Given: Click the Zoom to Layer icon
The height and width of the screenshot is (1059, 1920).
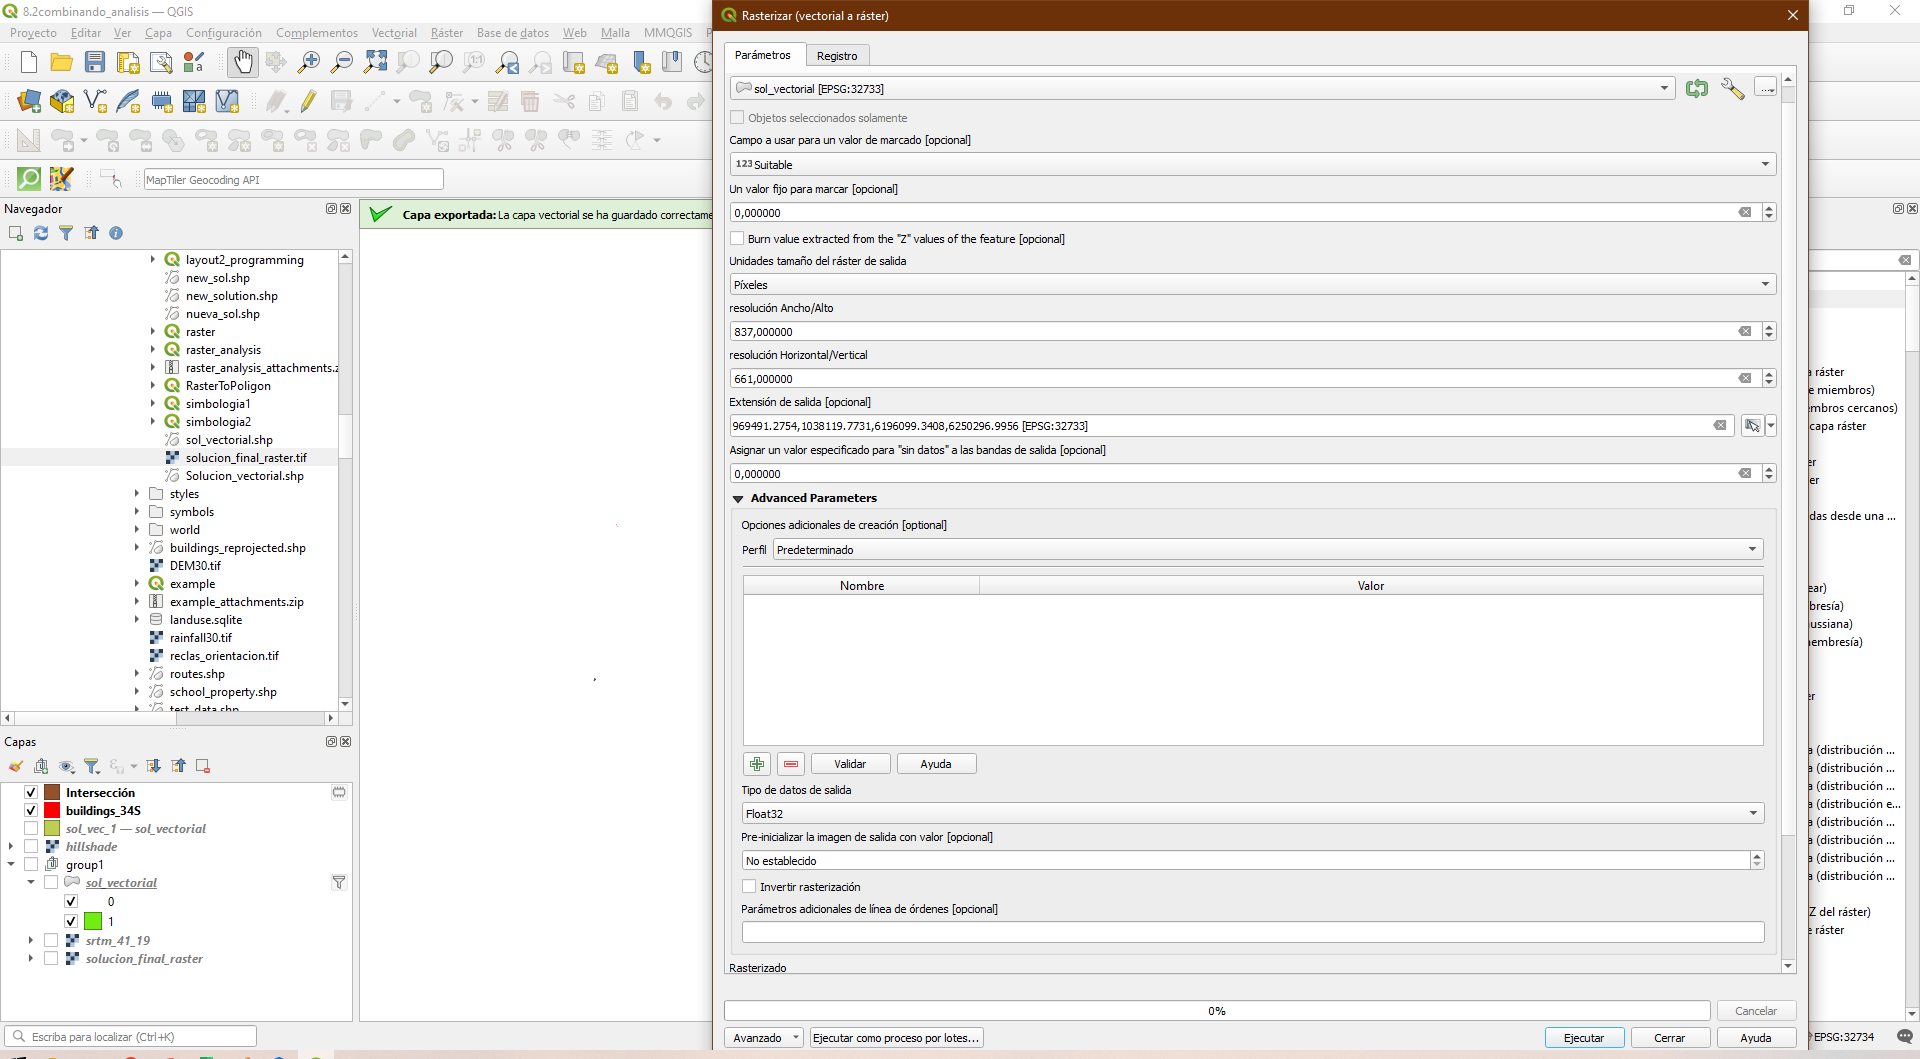Looking at the screenshot, I should click(441, 63).
